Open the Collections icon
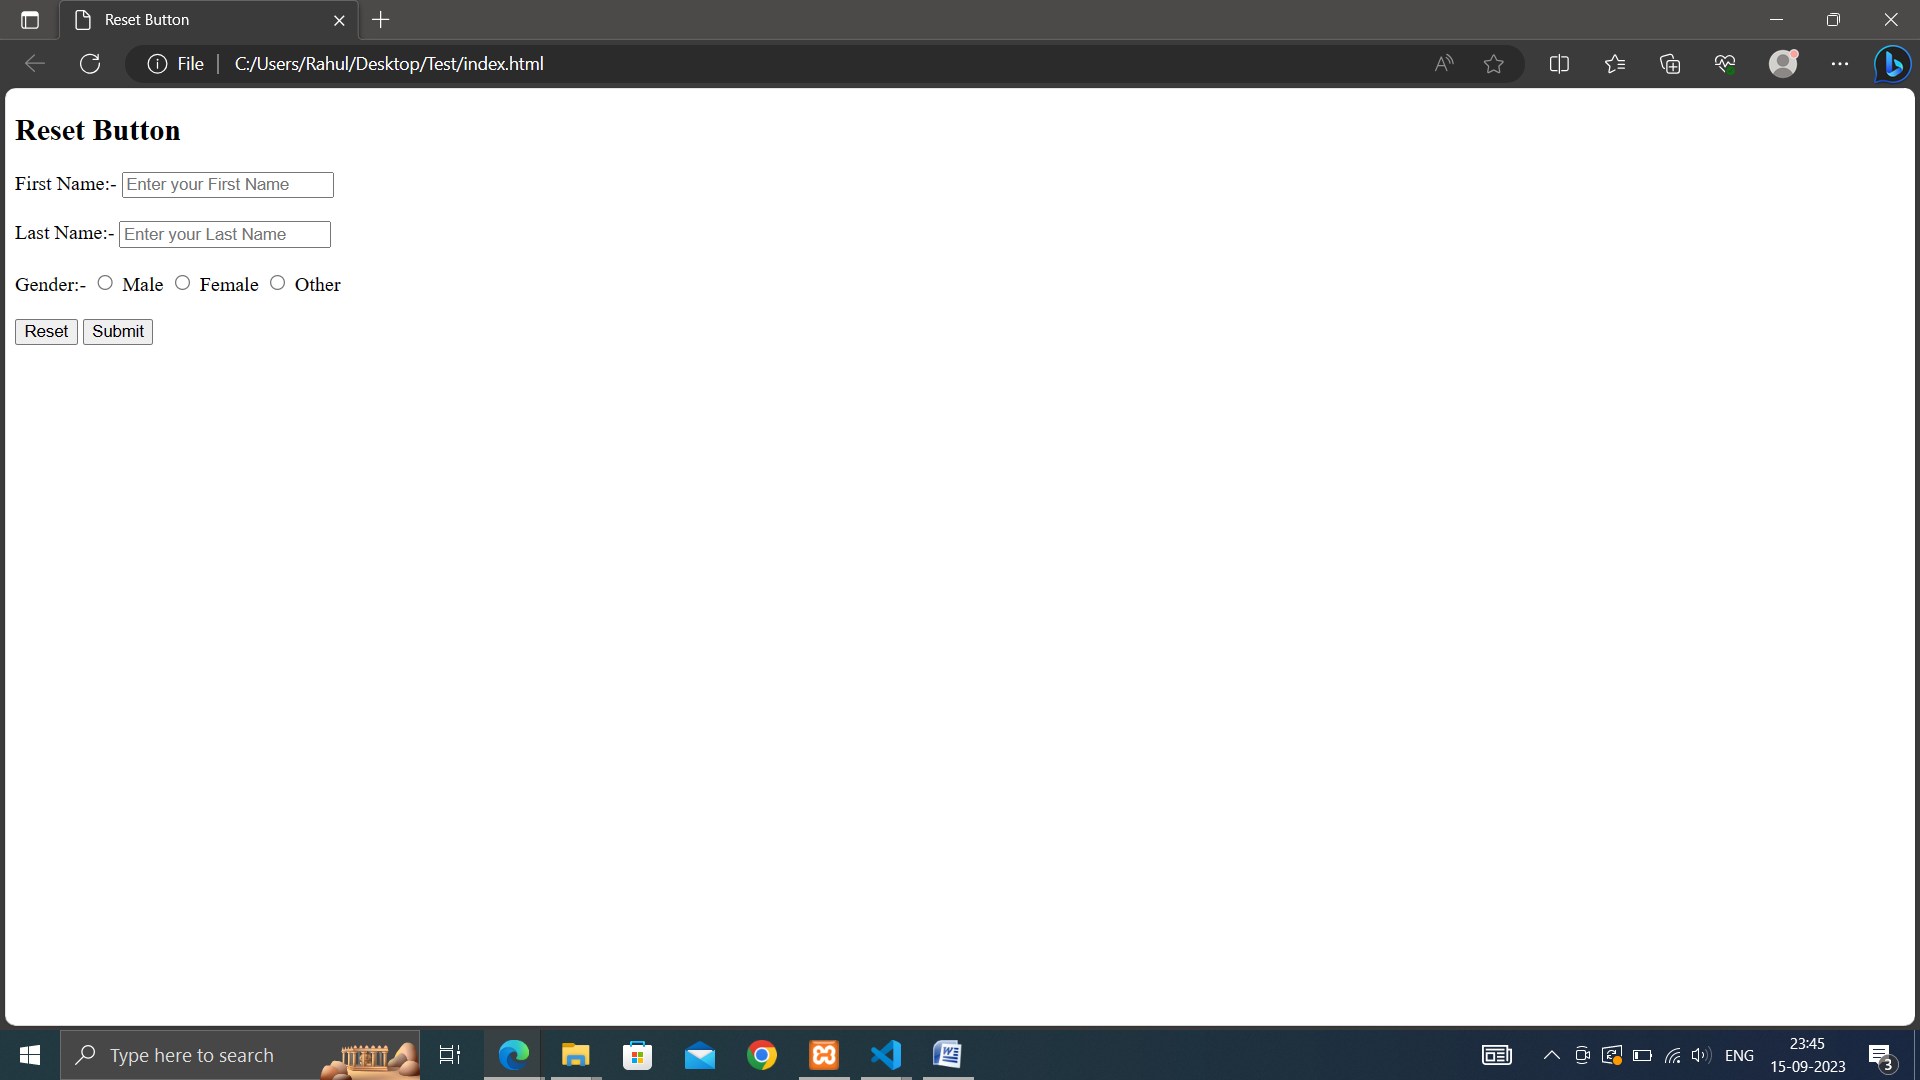This screenshot has height=1080, width=1920. 1670,64
